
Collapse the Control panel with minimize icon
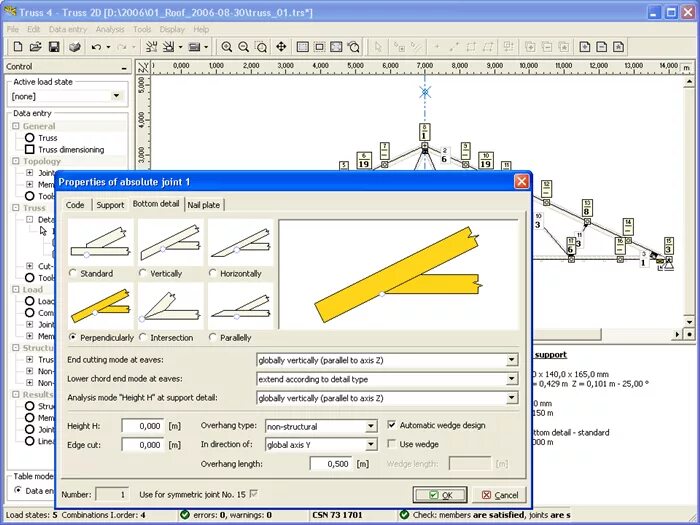[x=124, y=67]
